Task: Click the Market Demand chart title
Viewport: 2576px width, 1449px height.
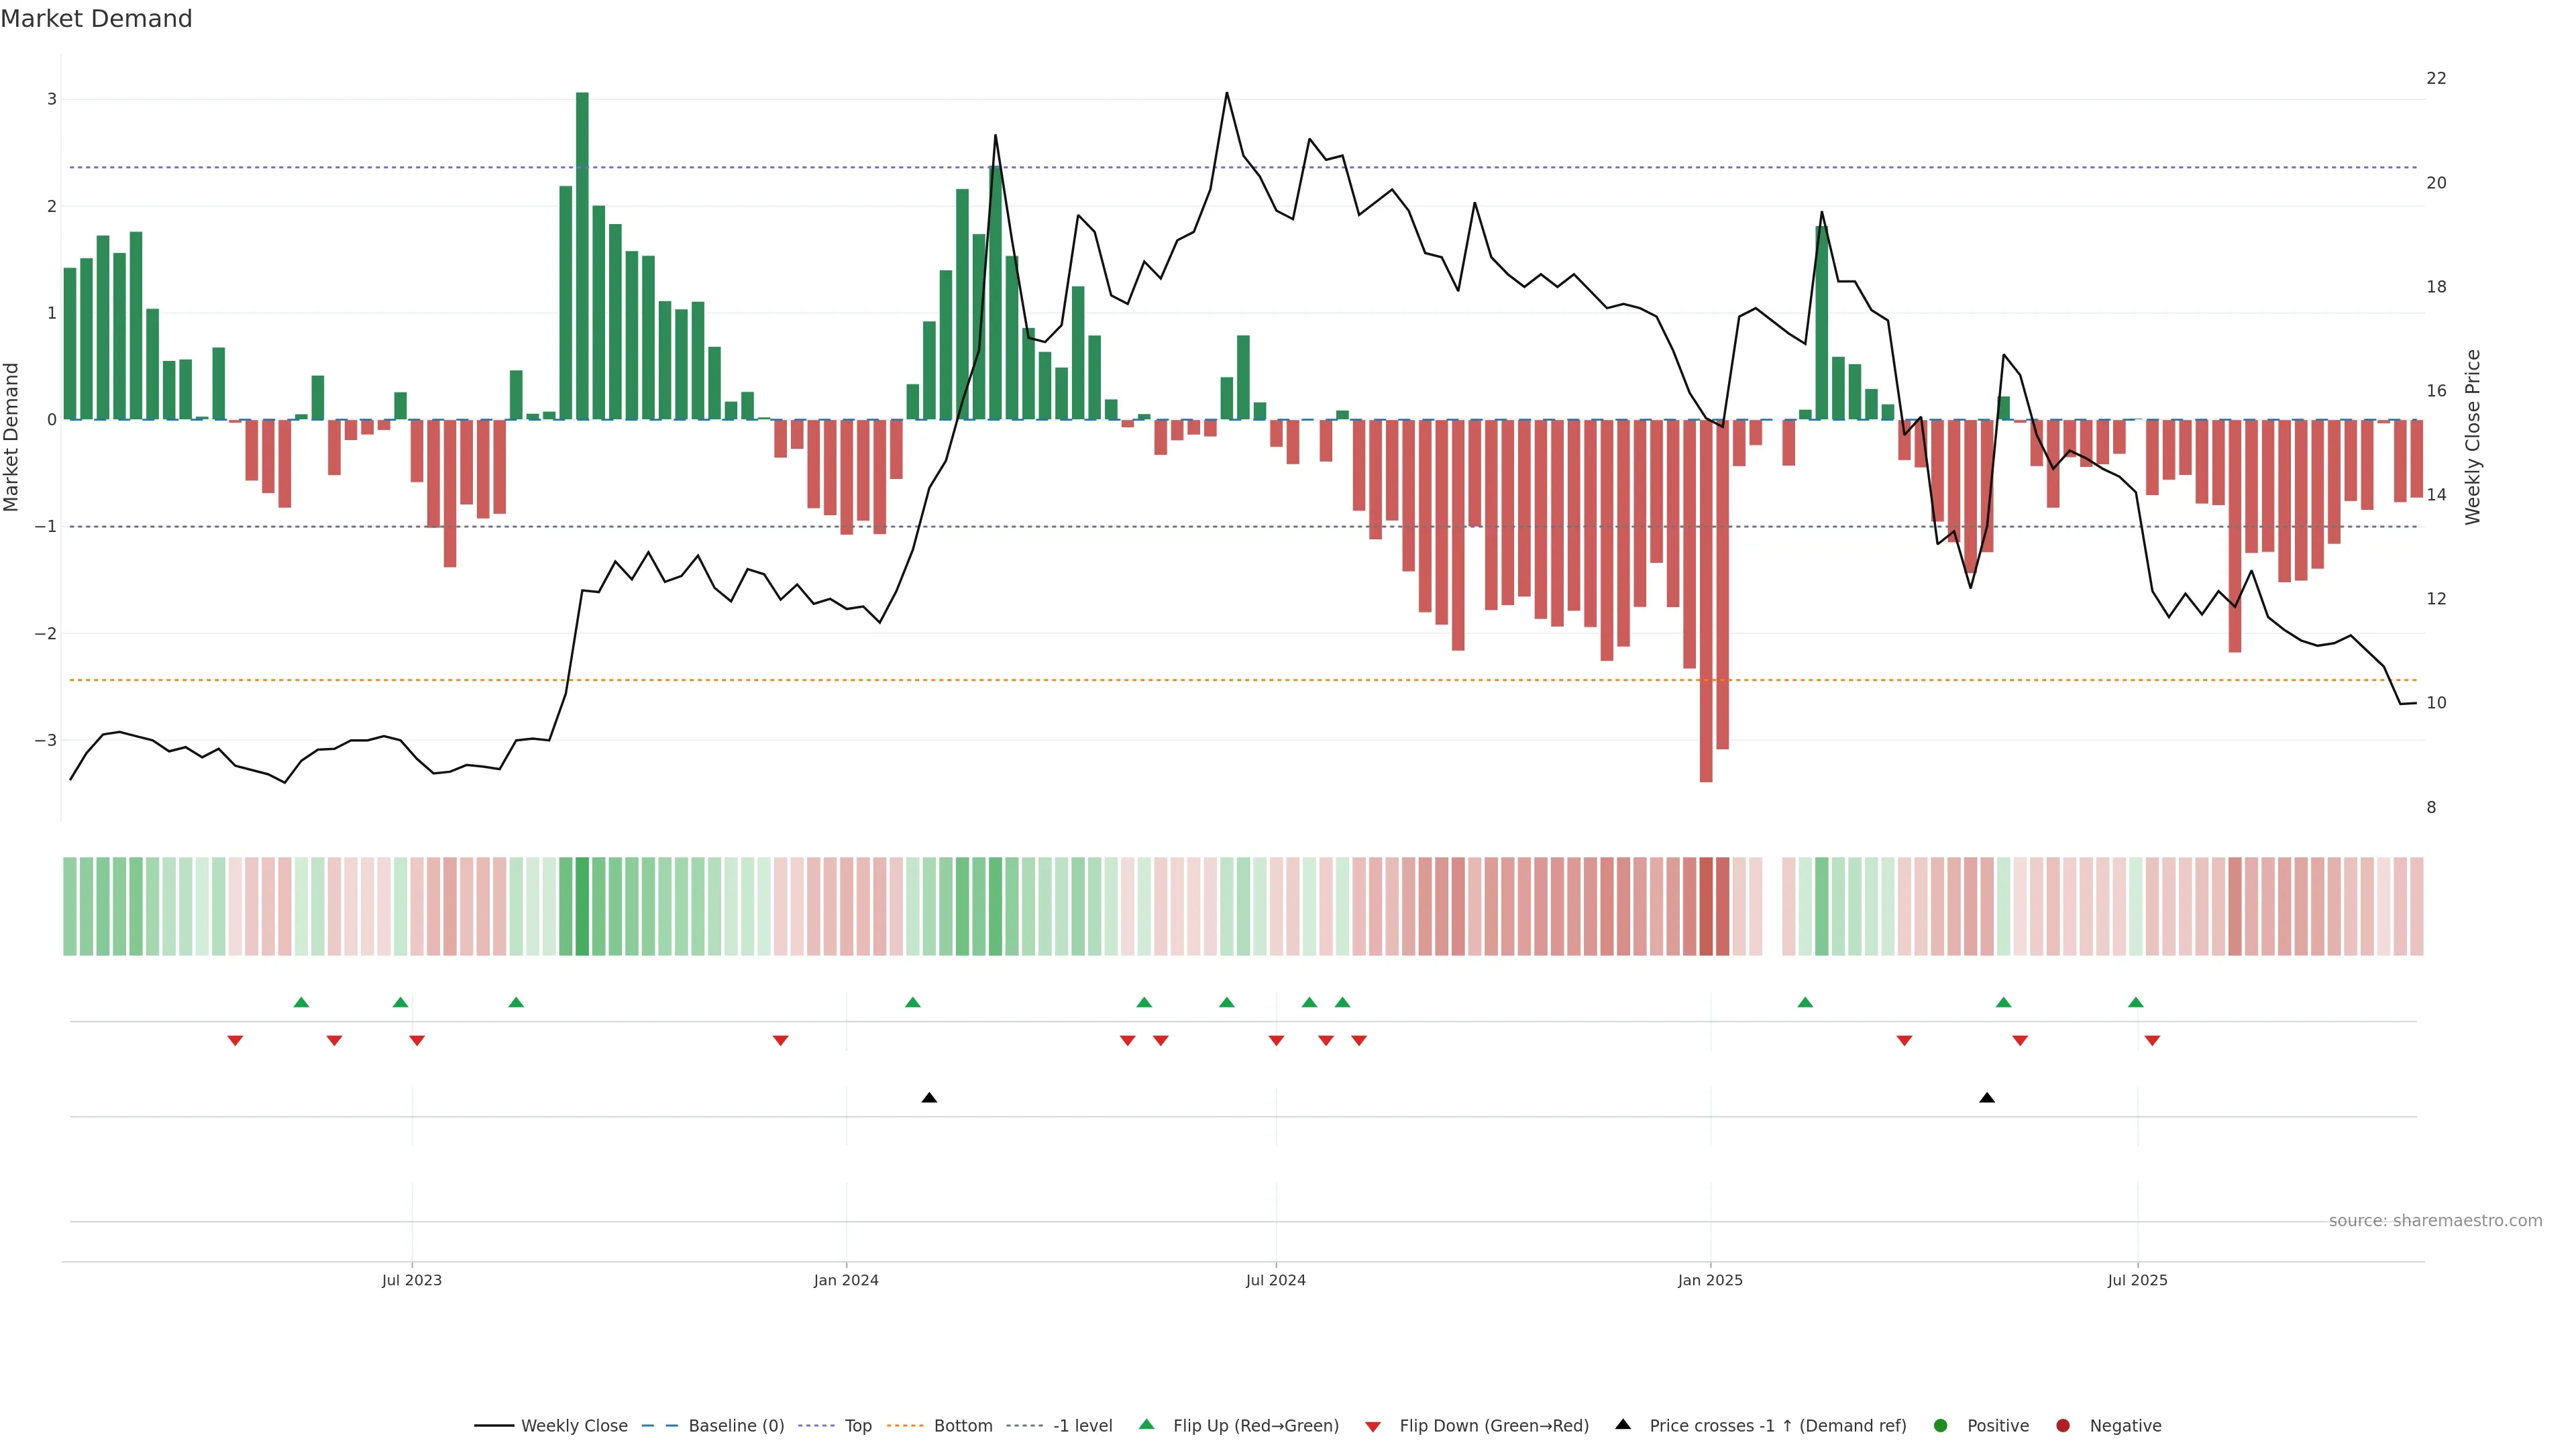Action: click(x=96, y=19)
